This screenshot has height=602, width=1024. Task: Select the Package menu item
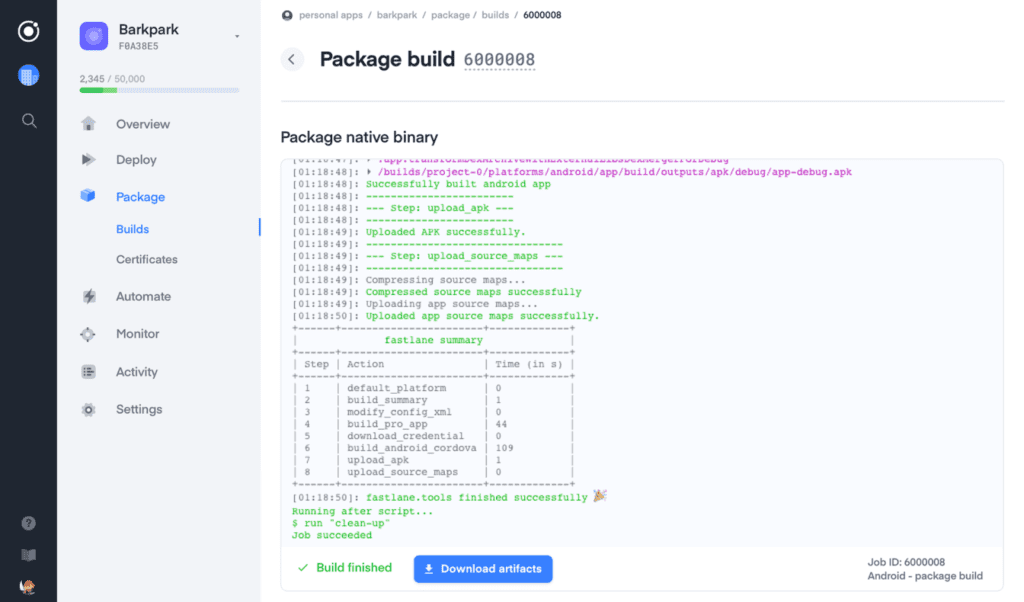point(140,197)
